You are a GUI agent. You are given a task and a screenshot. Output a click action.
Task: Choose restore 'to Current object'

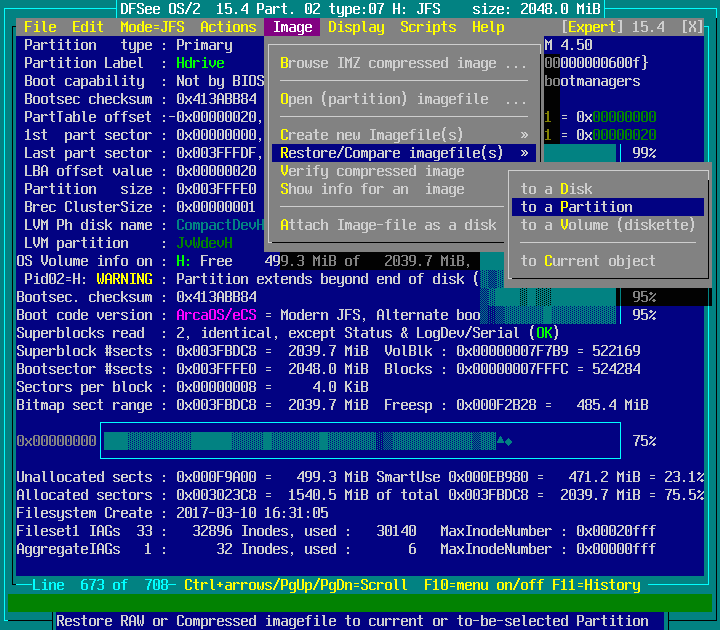point(588,261)
